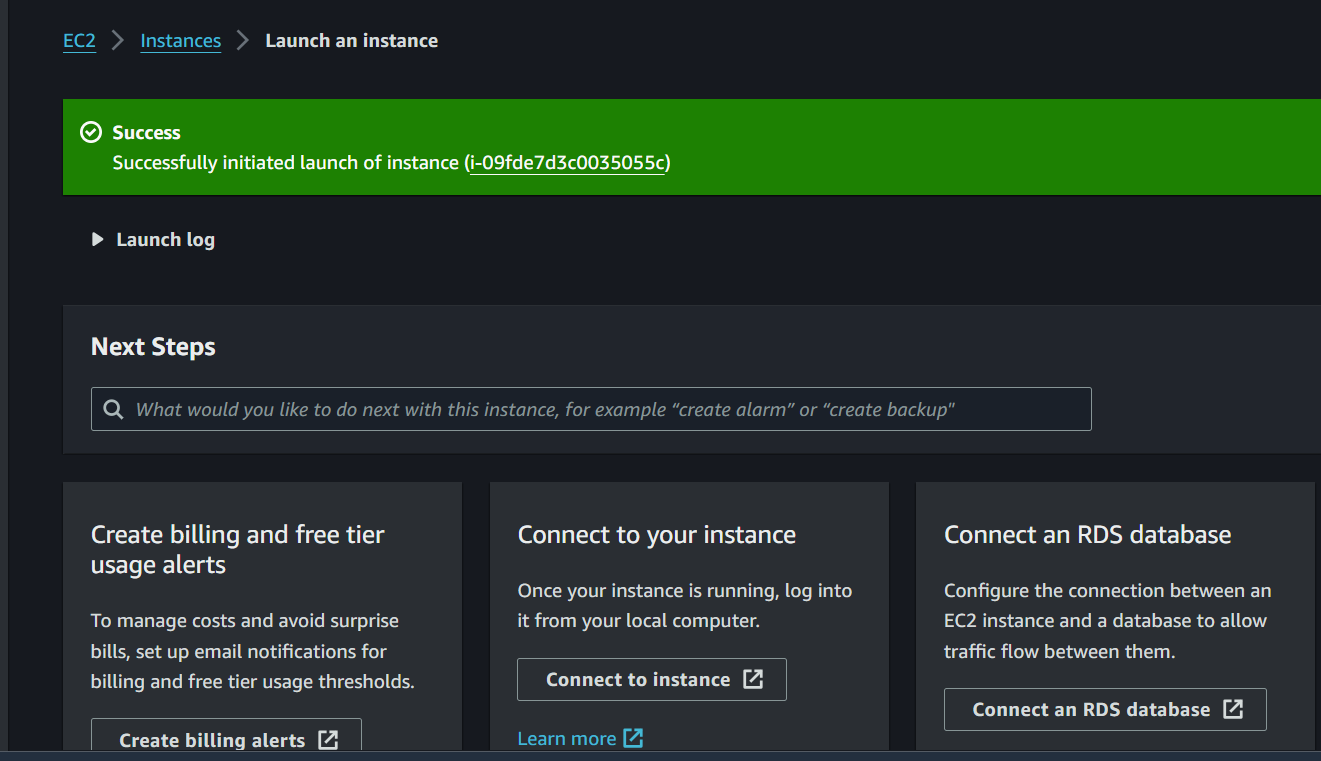Open the Learn more link

click(567, 739)
